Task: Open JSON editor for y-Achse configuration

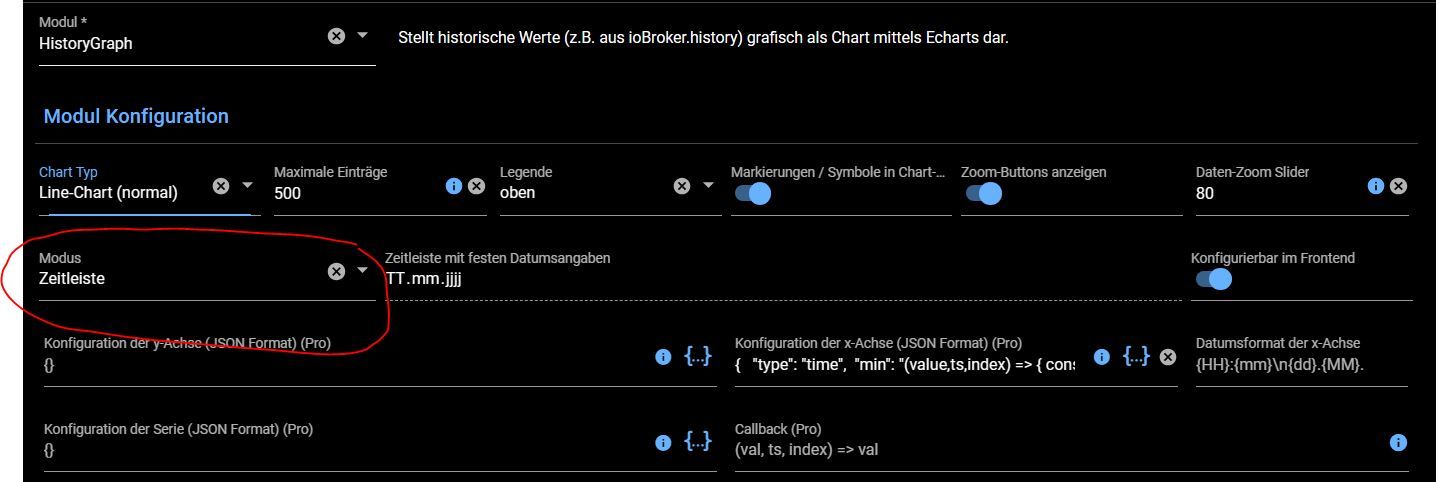Action: coord(697,356)
